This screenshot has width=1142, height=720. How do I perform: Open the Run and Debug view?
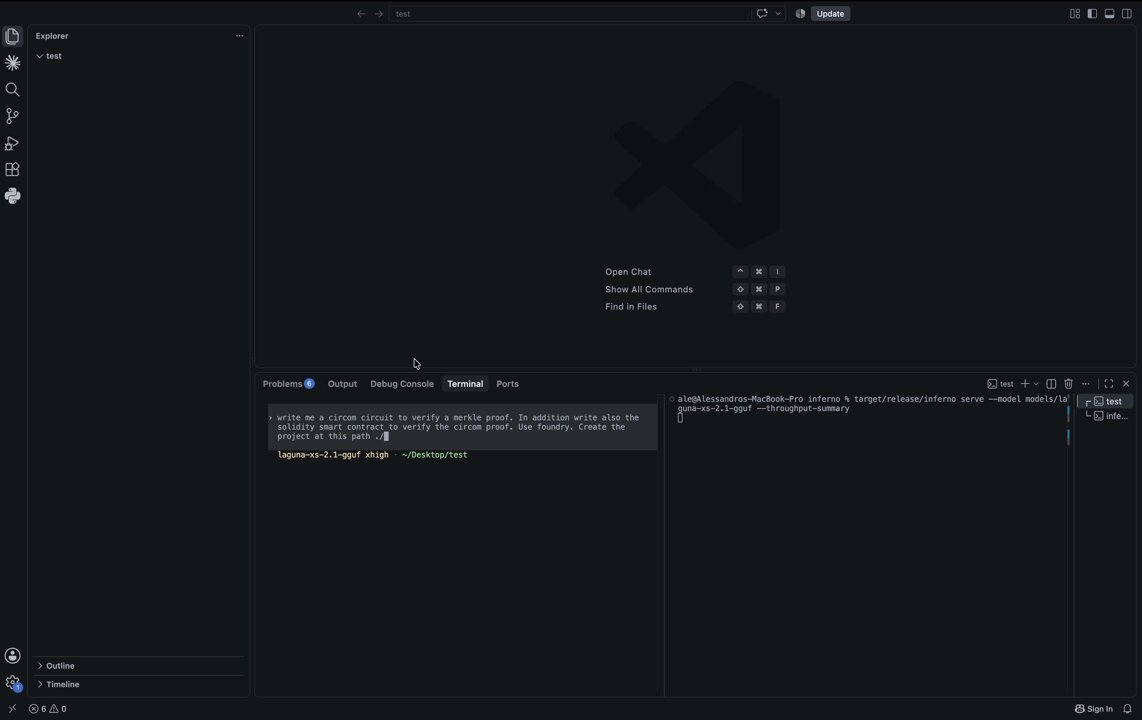(x=12, y=143)
